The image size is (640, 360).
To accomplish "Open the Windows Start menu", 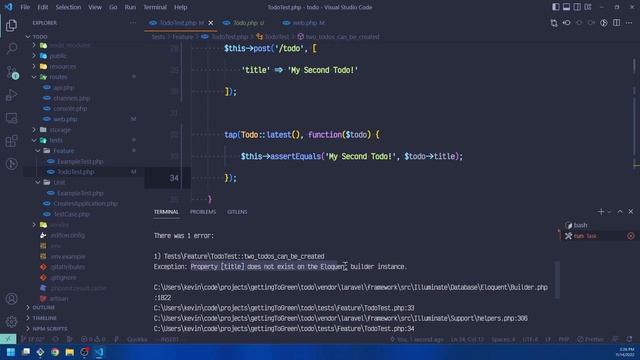I will pos(11,352).
